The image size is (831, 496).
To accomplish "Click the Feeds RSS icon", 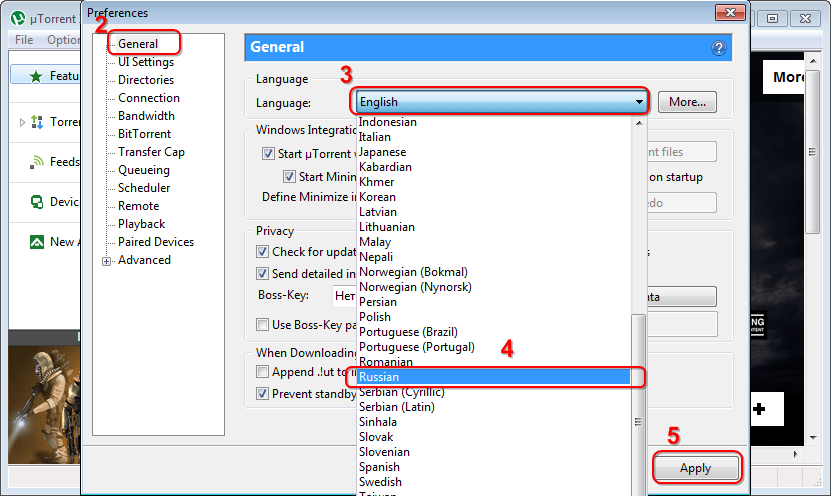I will 37,162.
